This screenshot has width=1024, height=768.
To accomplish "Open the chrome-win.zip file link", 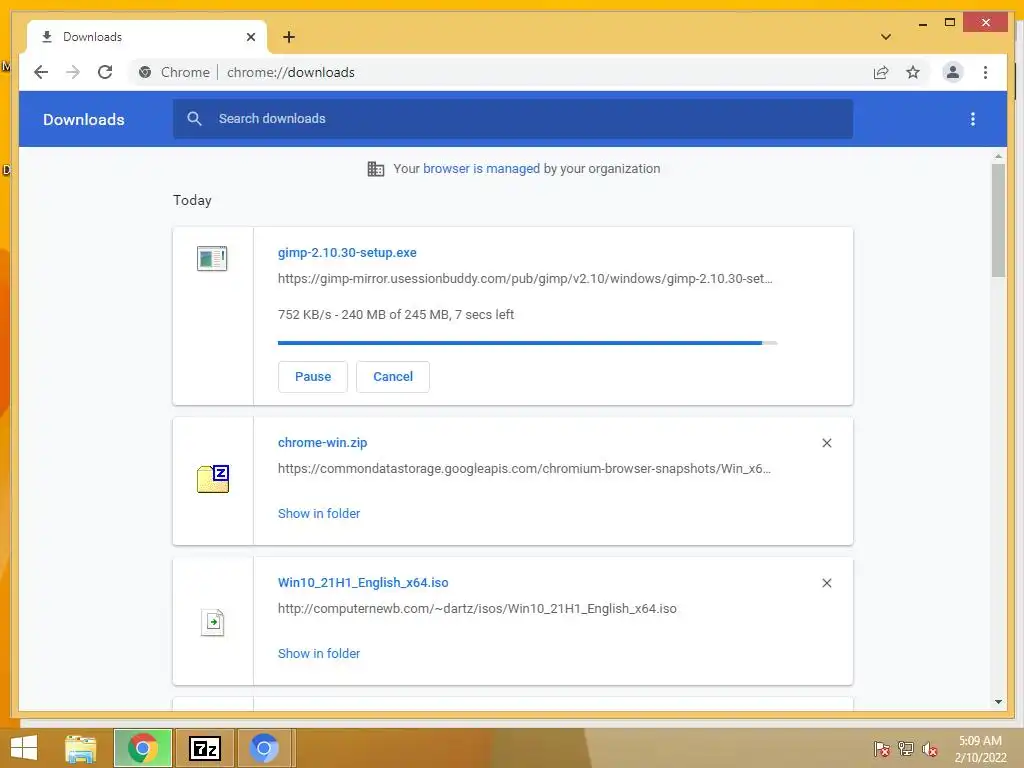I will 323,443.
